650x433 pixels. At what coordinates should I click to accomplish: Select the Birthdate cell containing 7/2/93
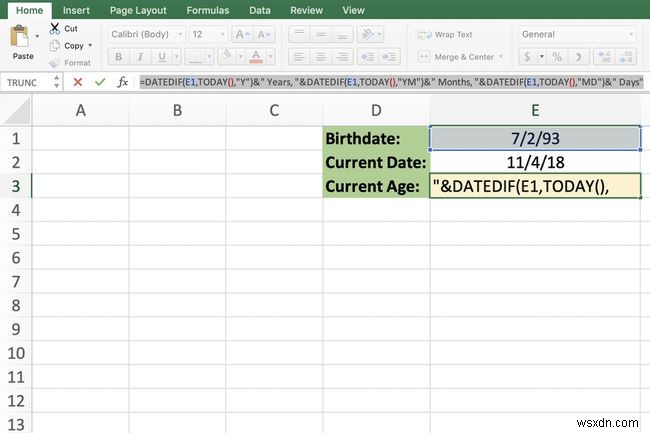[535, 136]
